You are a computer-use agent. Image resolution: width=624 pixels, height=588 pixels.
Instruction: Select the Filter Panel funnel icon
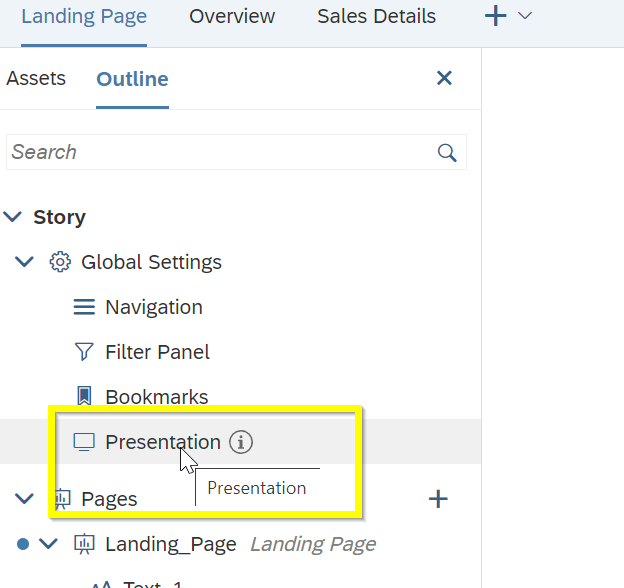[84, 352]
